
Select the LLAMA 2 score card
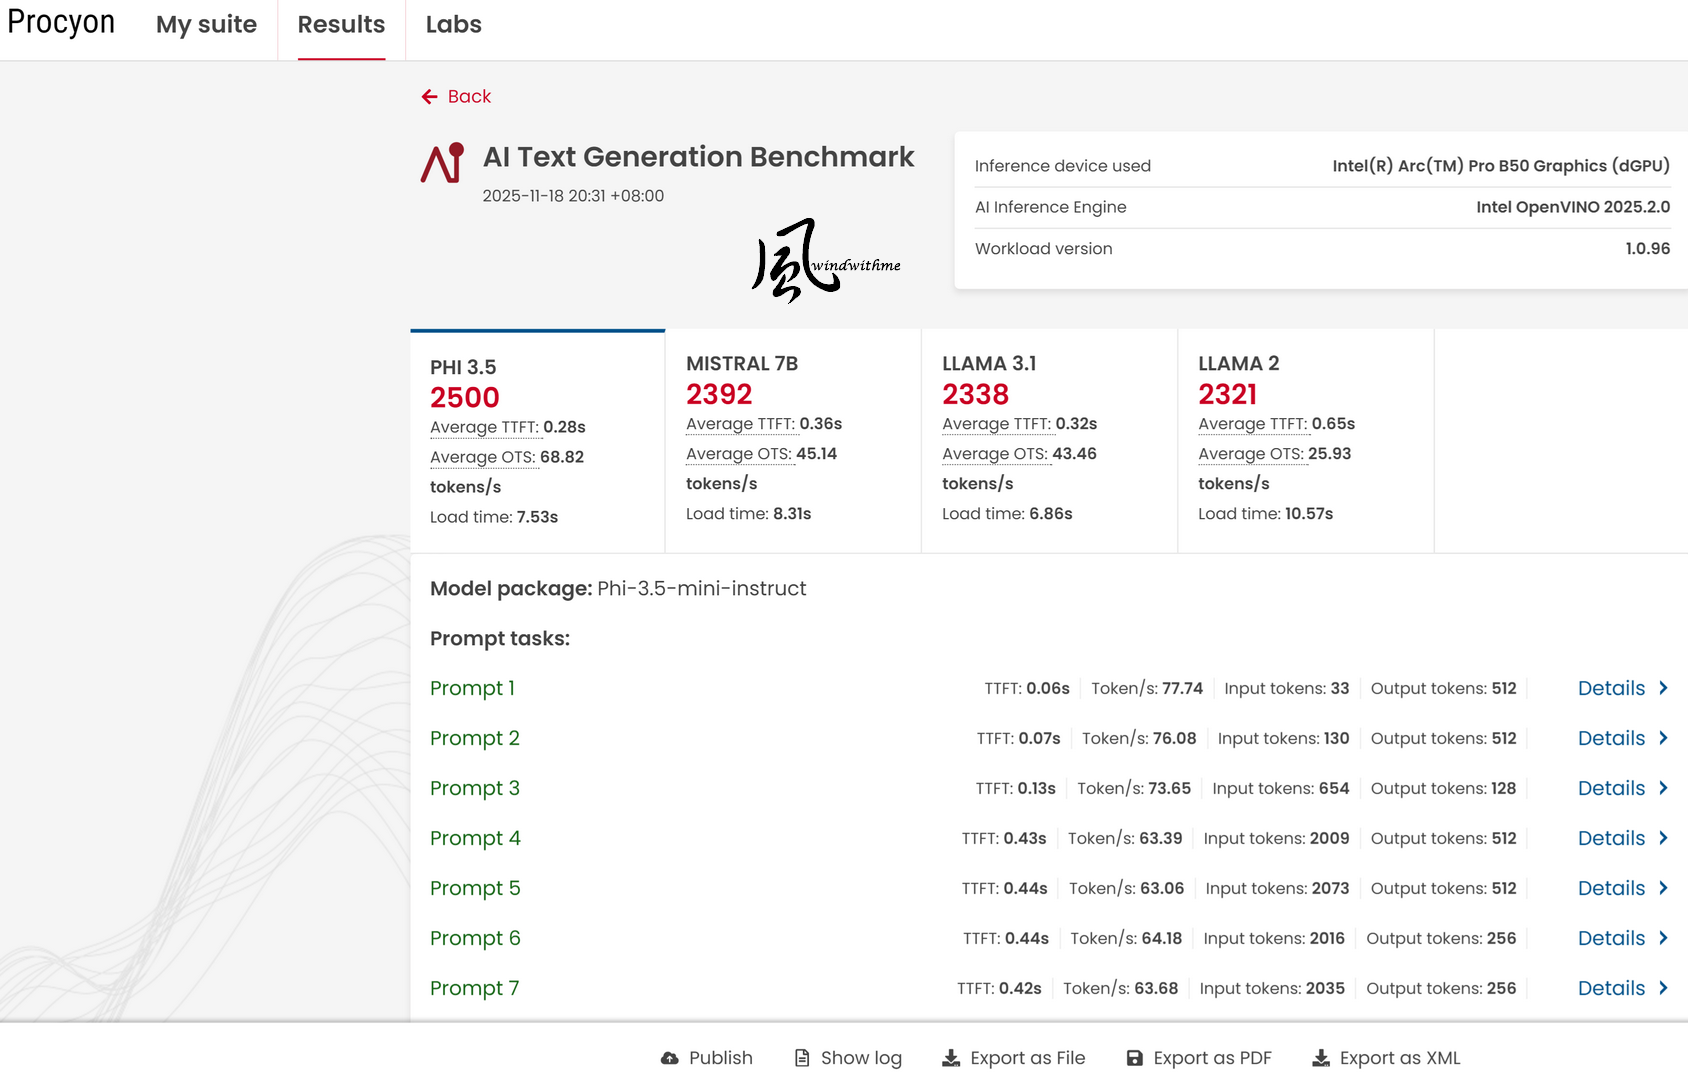pyautogui.click(x=1304, y=440)
